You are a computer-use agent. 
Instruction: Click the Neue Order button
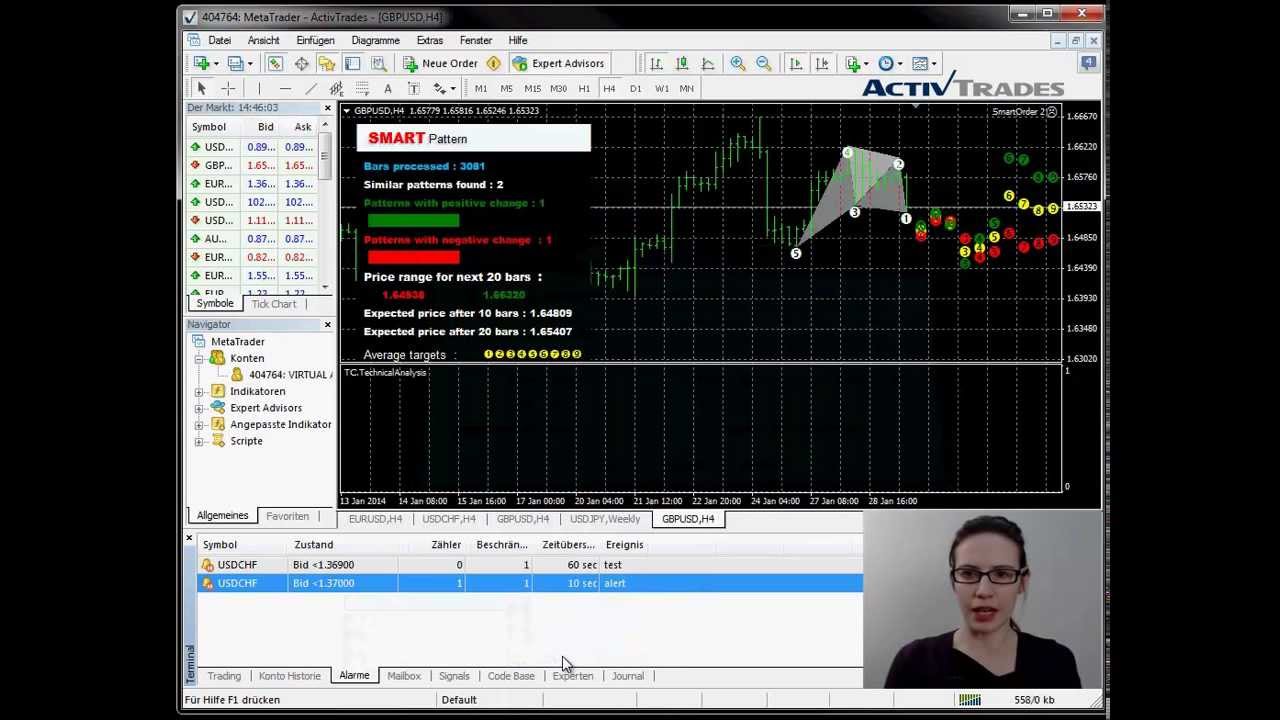(x=441, y=63)
